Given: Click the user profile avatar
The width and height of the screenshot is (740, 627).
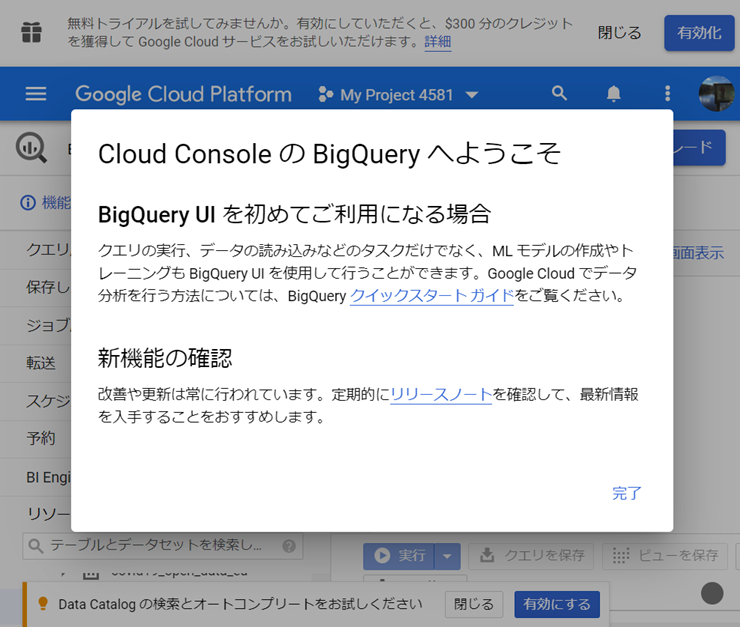Looking at the screenshot, I should [716, 93].
